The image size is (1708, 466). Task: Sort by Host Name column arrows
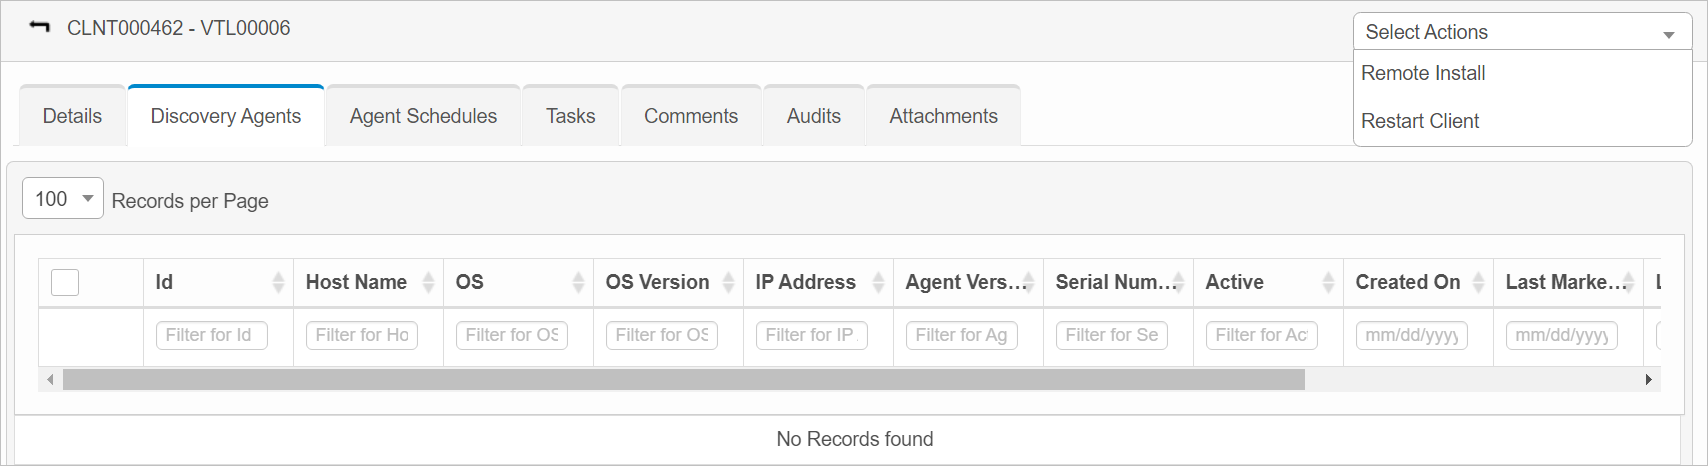[x=428, y=283]
